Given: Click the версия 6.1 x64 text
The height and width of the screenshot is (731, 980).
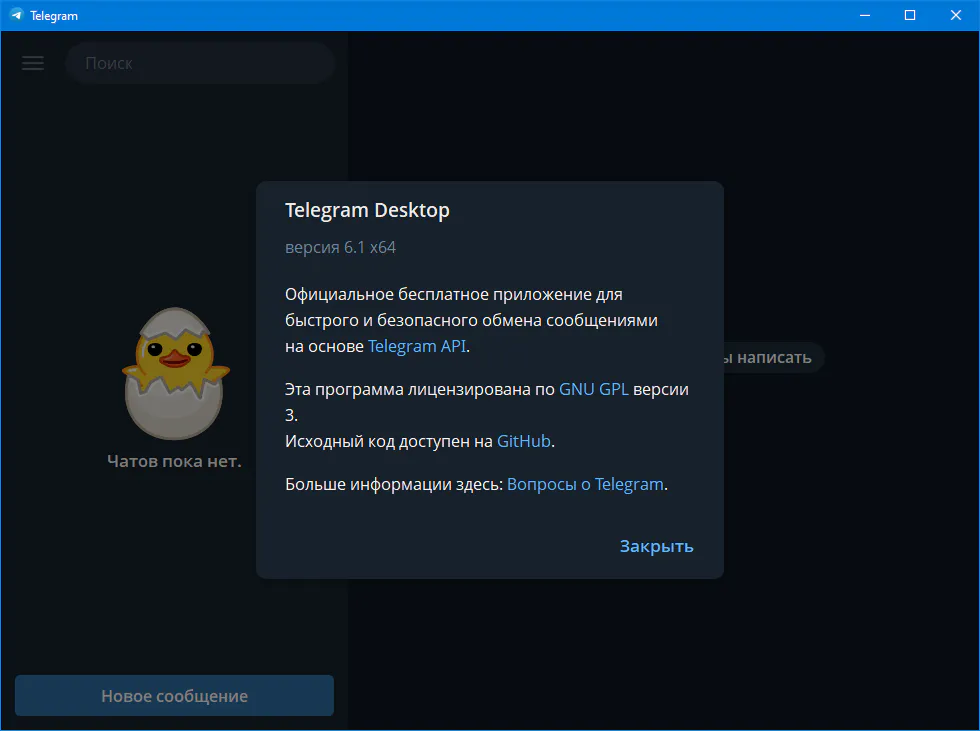Looking at the screenshot, I should (340, 247).
